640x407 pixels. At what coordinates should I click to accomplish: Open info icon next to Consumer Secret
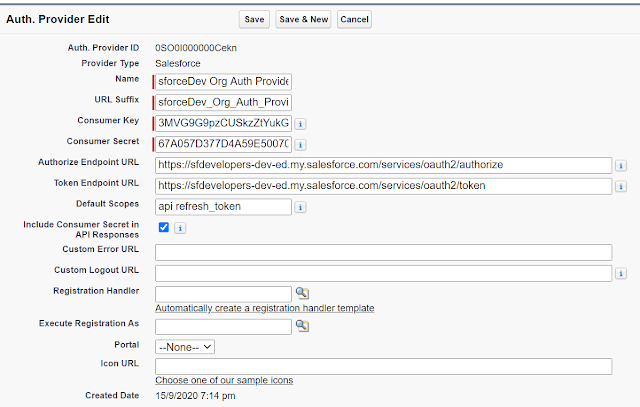300,145
